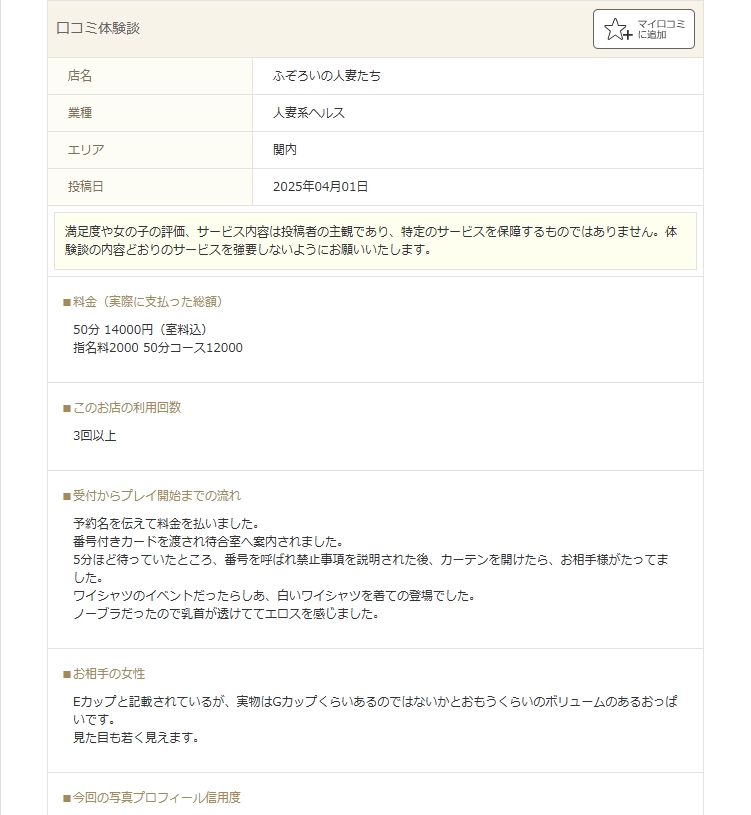Click the area value 関内
The height and width of the screenshot is (815, 751).
pyautogui.click(x=285, y=150)
